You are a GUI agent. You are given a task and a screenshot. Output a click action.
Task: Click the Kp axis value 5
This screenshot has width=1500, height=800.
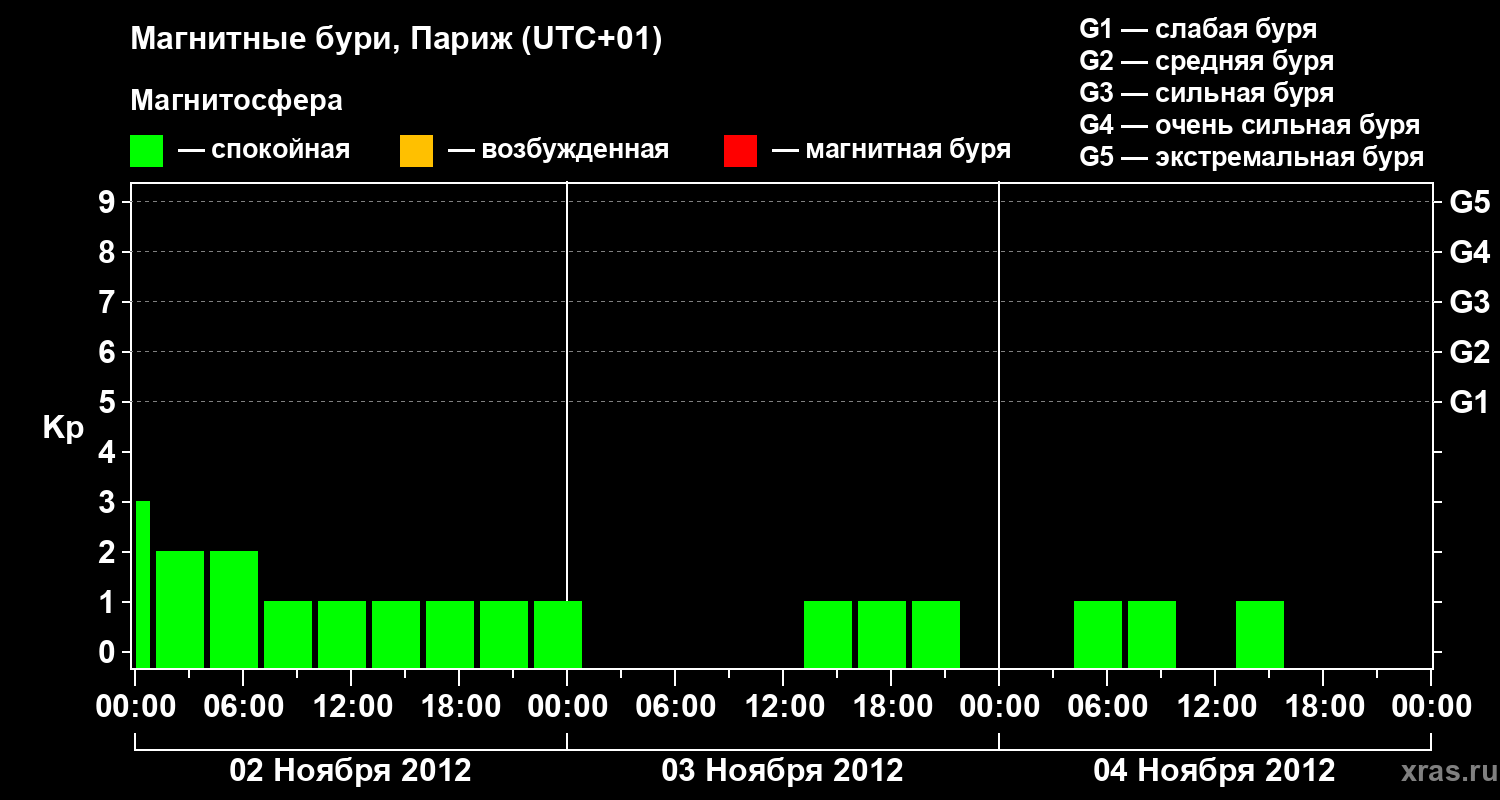[108, 402]
